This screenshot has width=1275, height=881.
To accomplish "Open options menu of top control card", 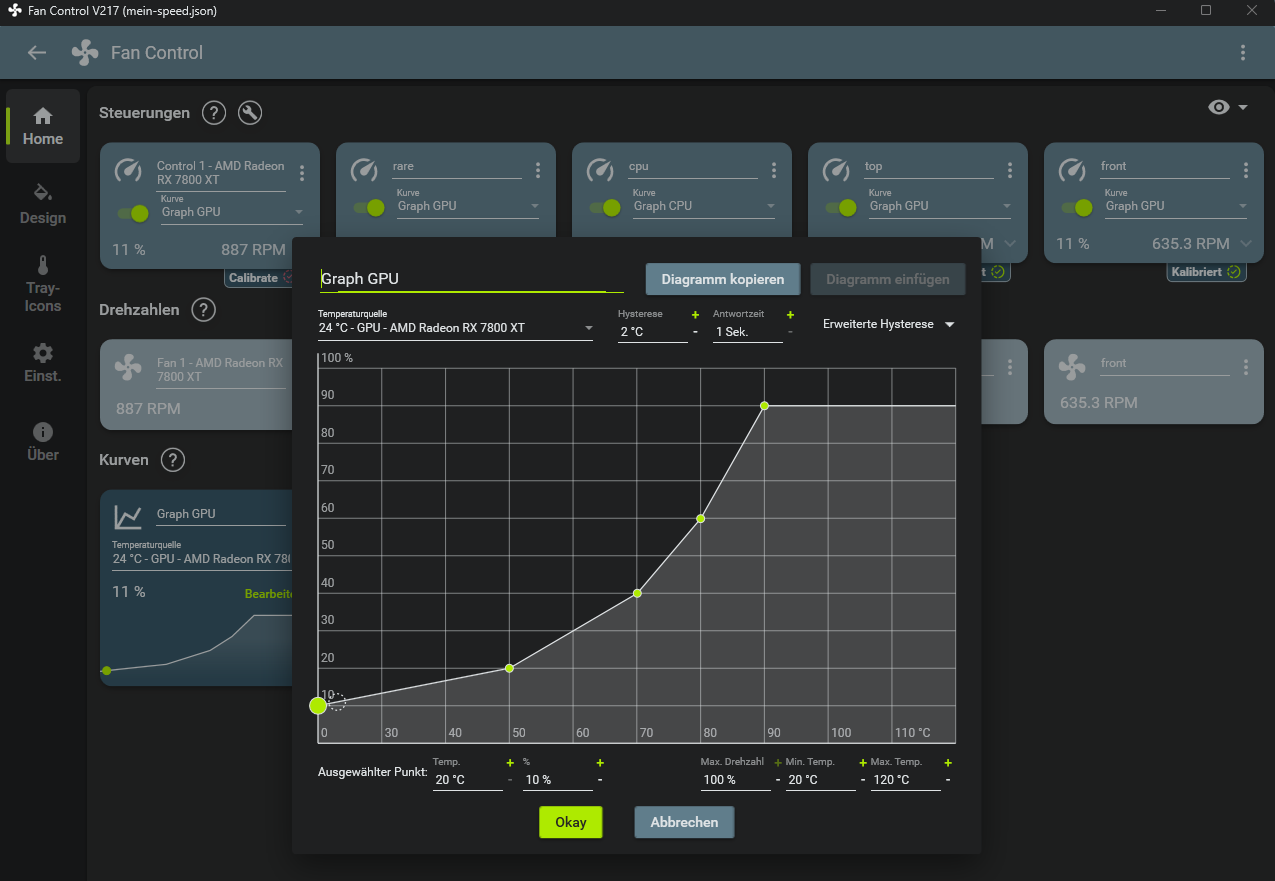I will [1010, 170].
